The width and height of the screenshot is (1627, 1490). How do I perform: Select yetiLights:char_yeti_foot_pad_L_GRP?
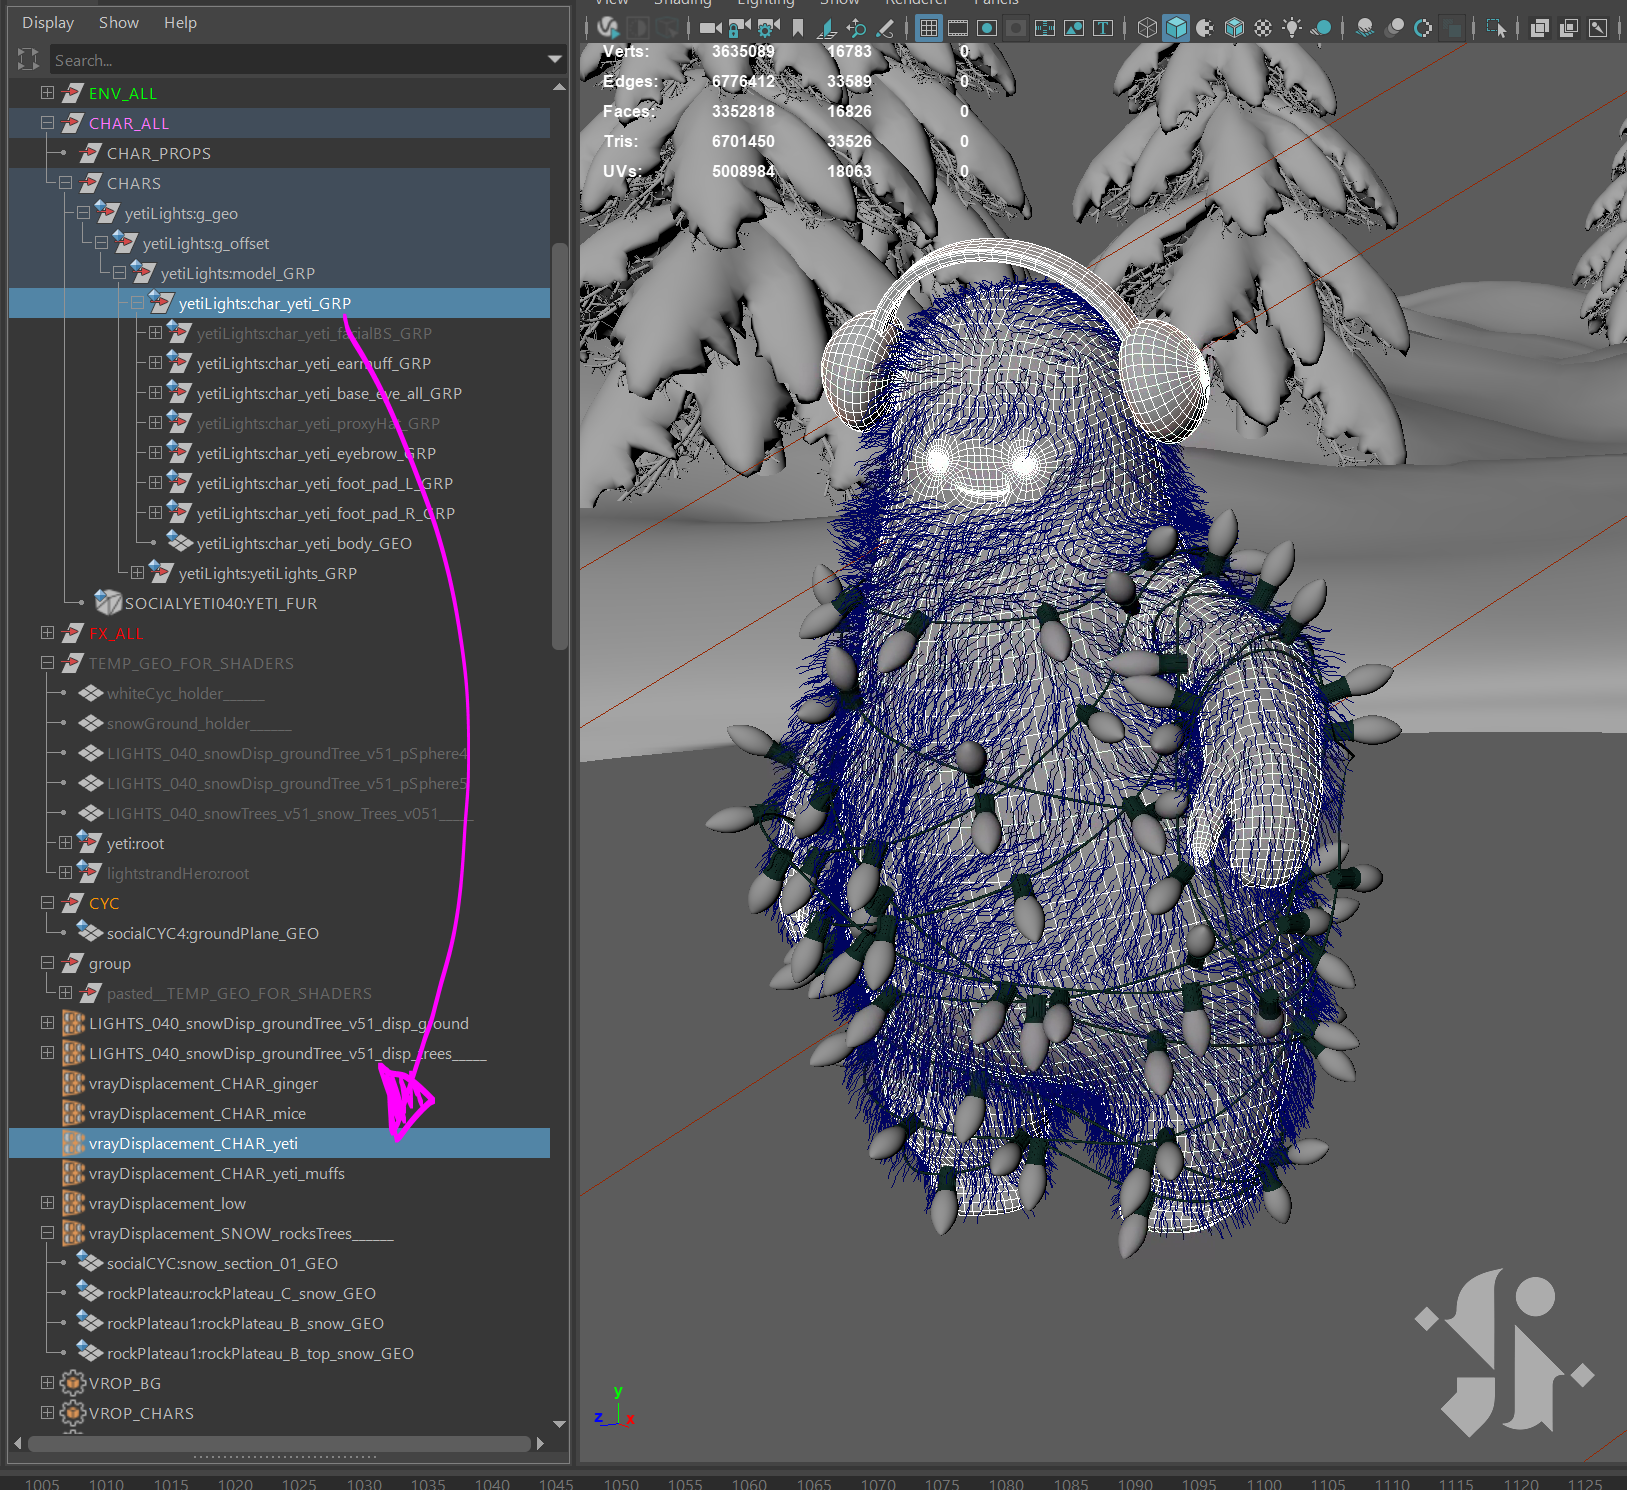coord(324,483)
